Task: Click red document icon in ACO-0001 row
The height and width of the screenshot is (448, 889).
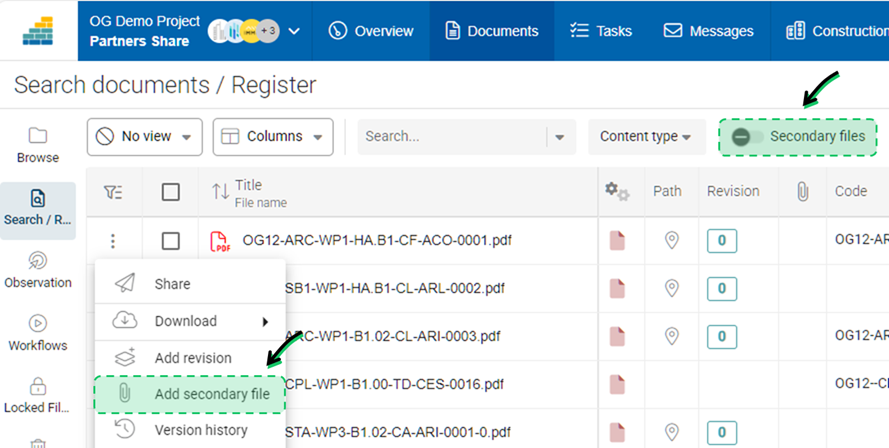Action: pos(617,240)
